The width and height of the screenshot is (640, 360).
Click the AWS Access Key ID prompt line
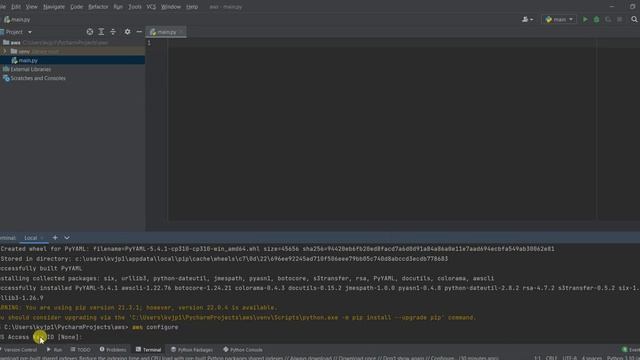41,337
